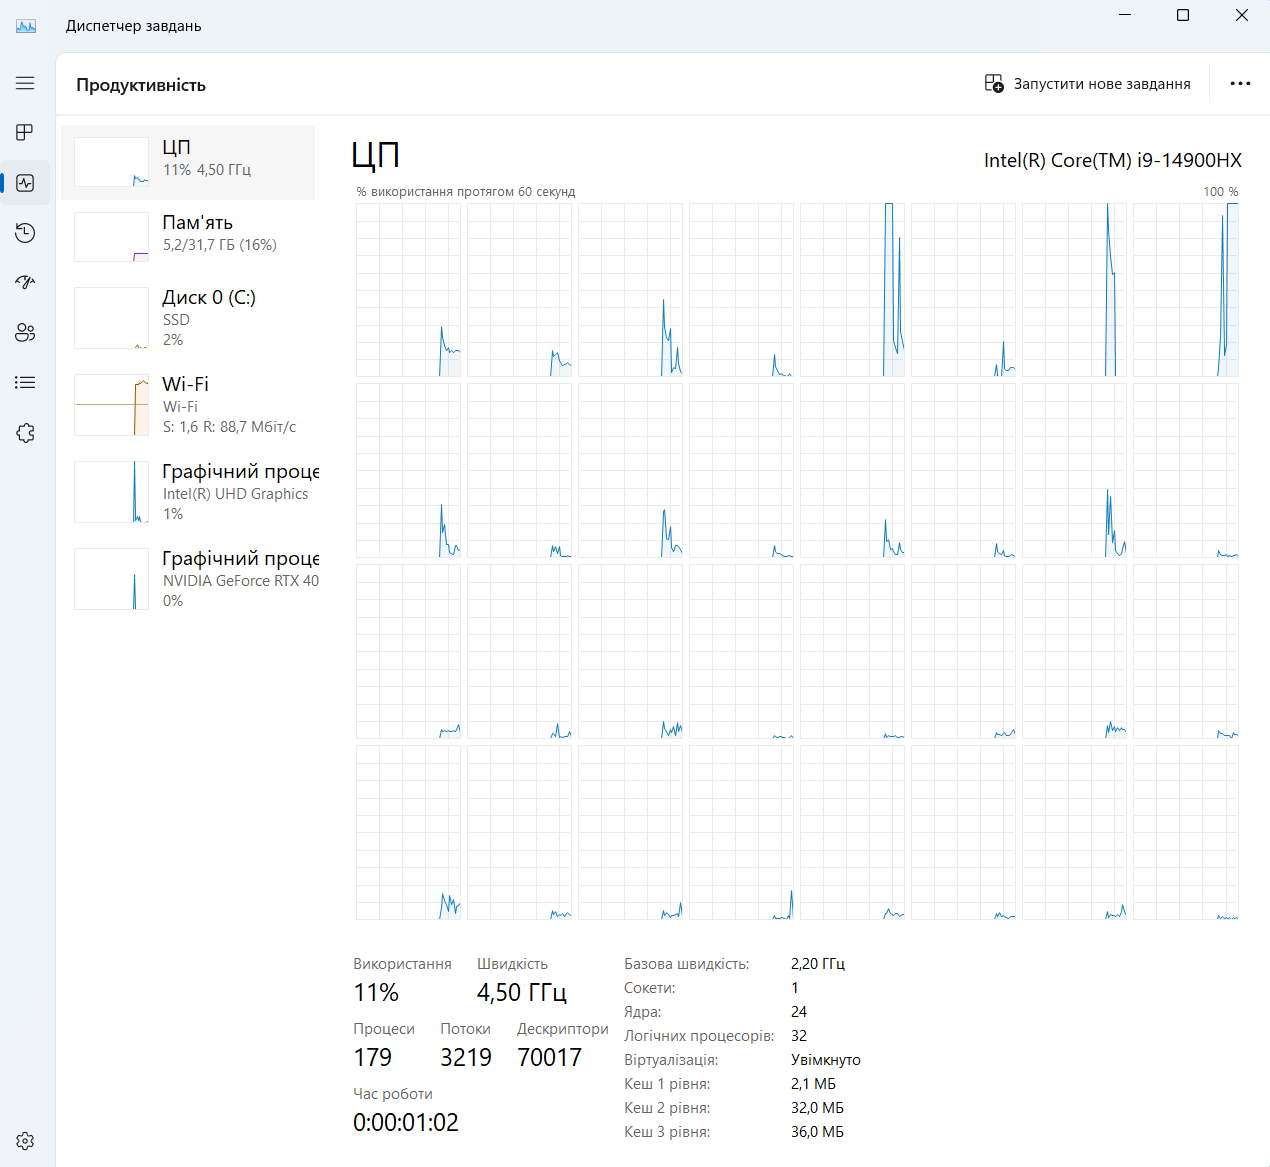The width and height of the screenshot is (1270, 1167).
Task: Open the Details list page icon
Action: click(x=25, y=383)
